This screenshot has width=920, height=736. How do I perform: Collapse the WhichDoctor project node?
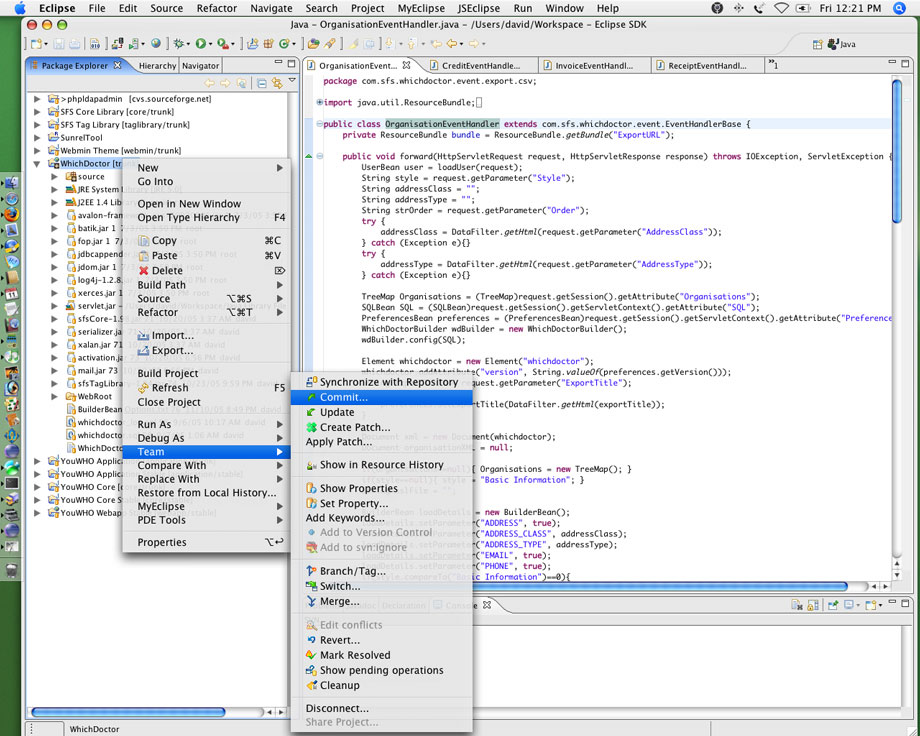pos(37,164)
